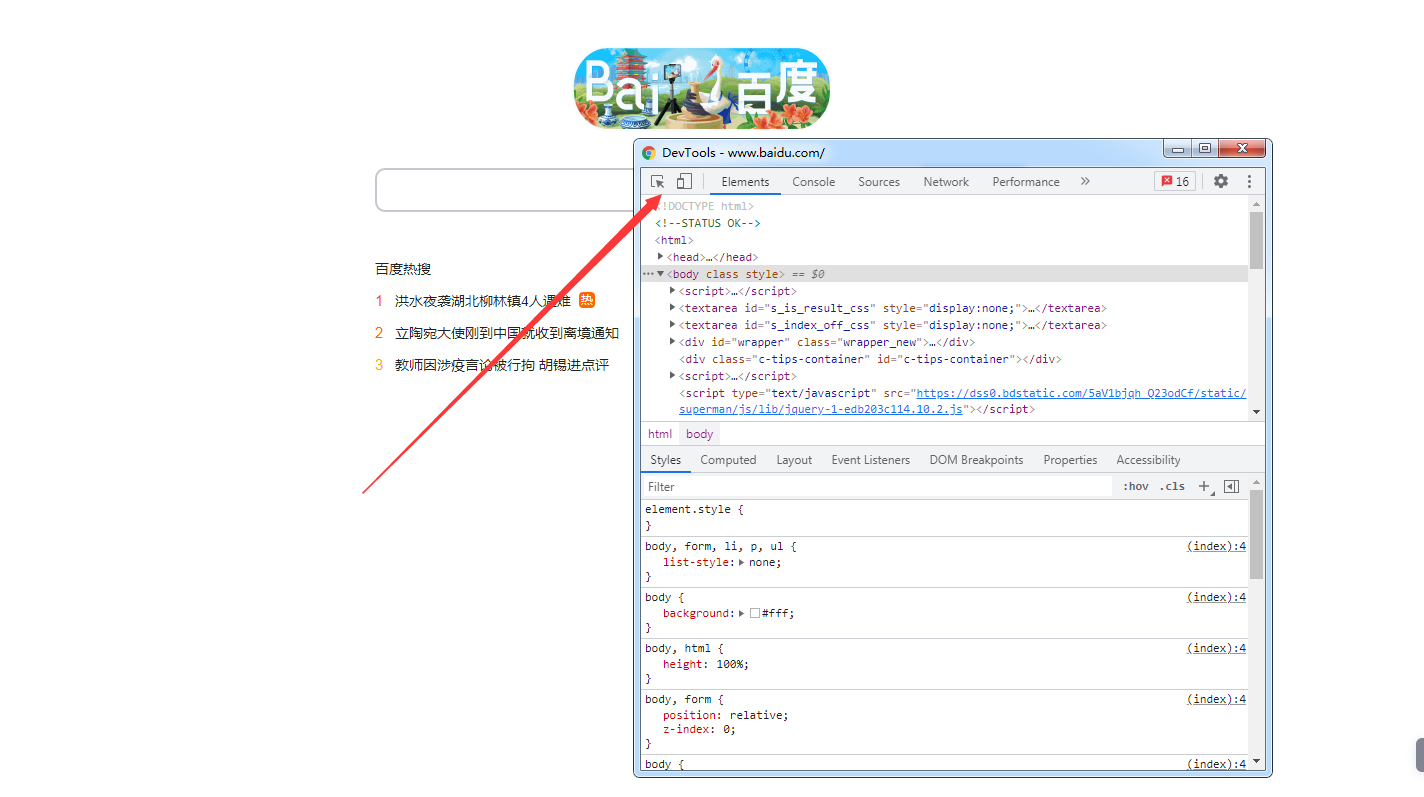1424x797 pixels.
Task: Open hot search item 洪水夜袭湖北柳林镇
Action: 483,301
